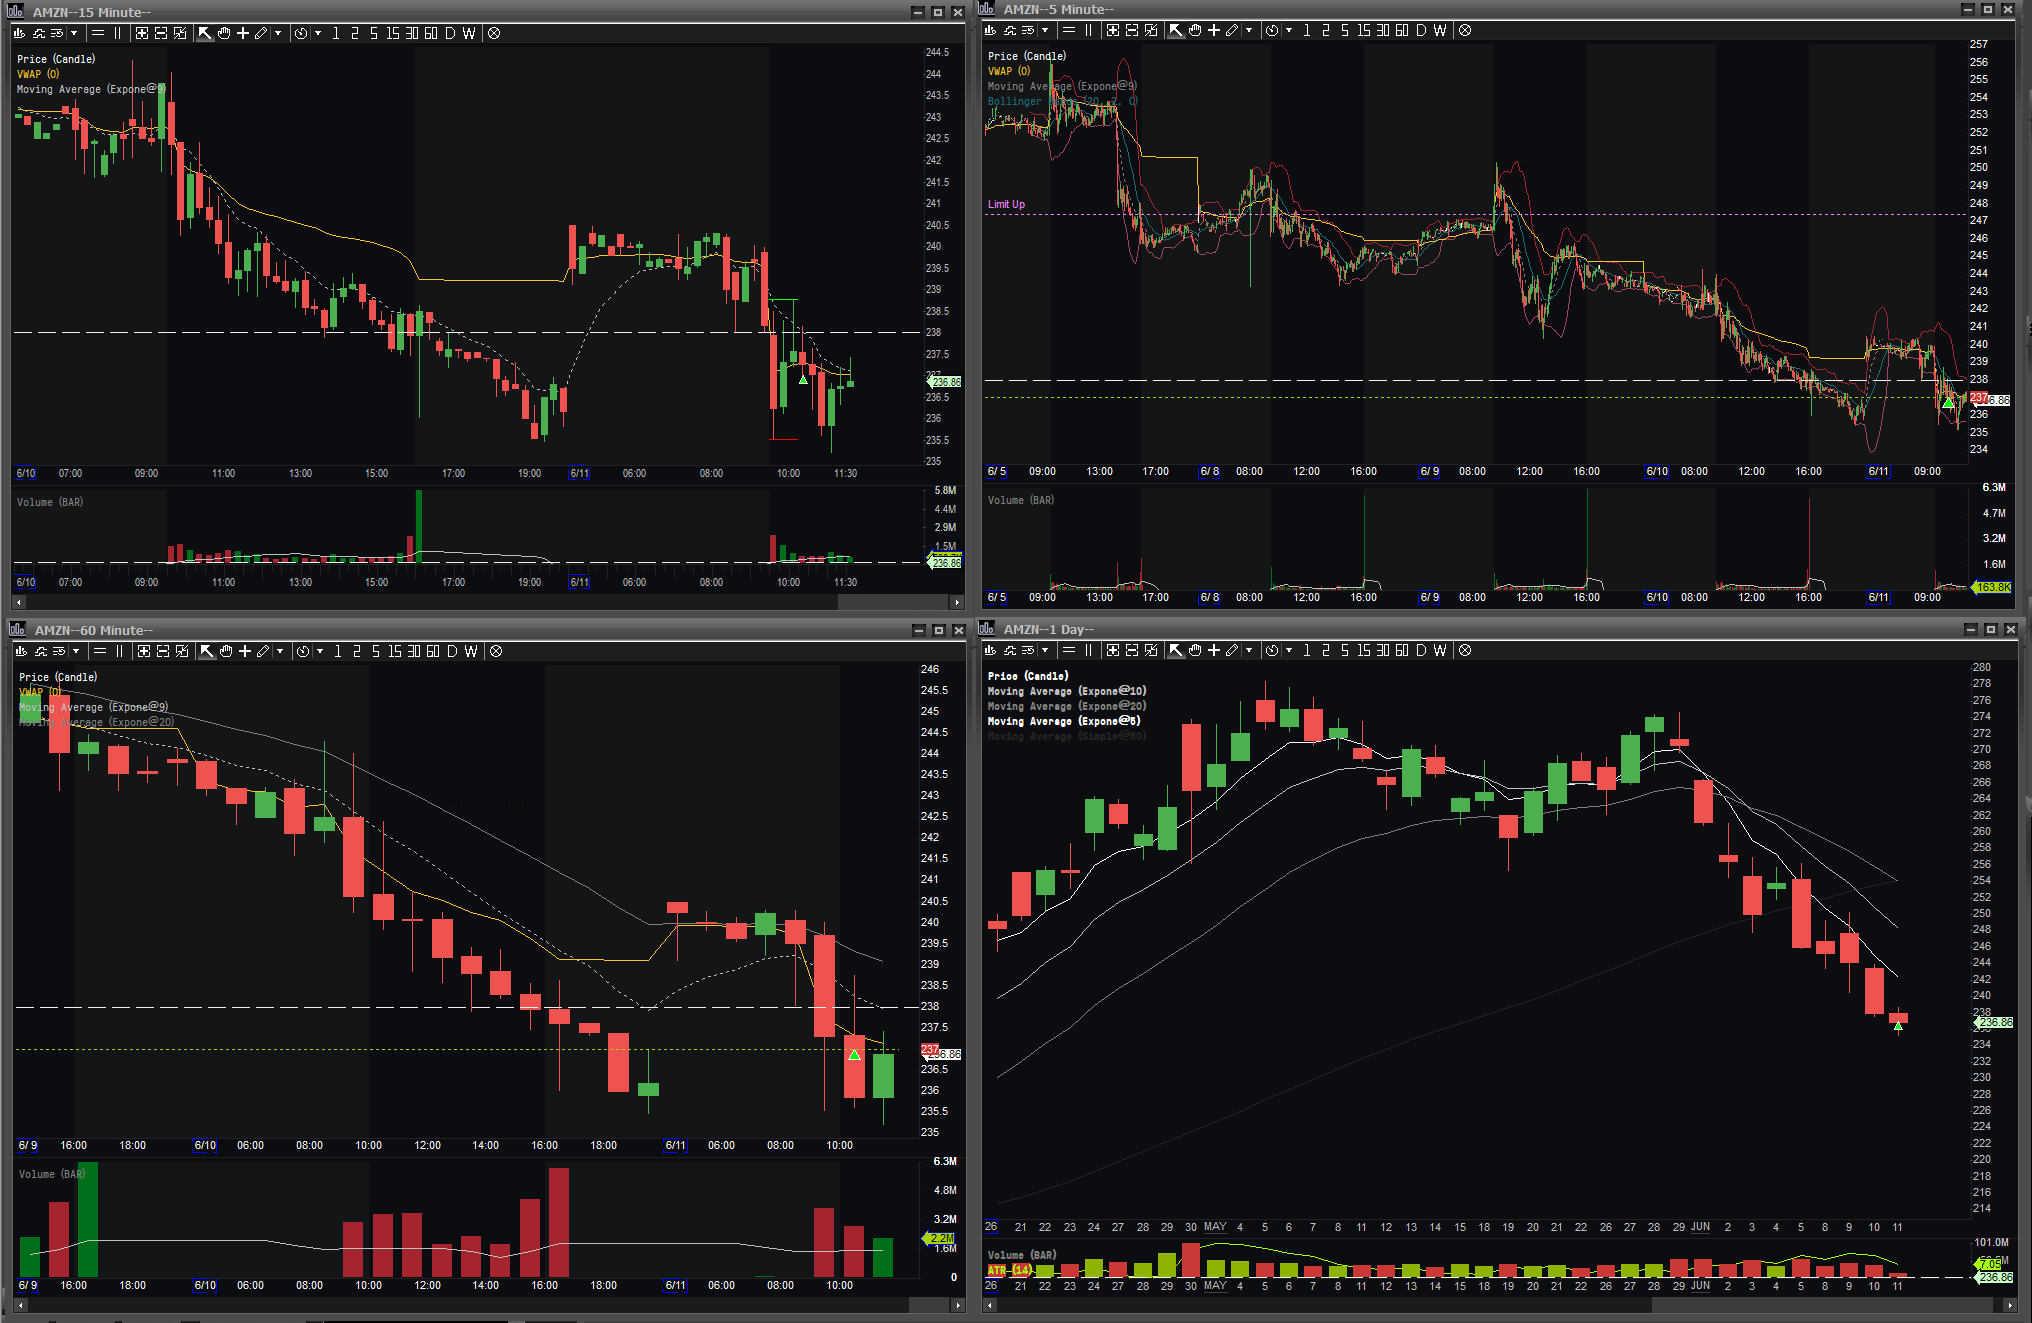Click right scroll arrow under 15 Minute chart
This screenshot has width=2032, height=1323.
(x=957, y=602)
